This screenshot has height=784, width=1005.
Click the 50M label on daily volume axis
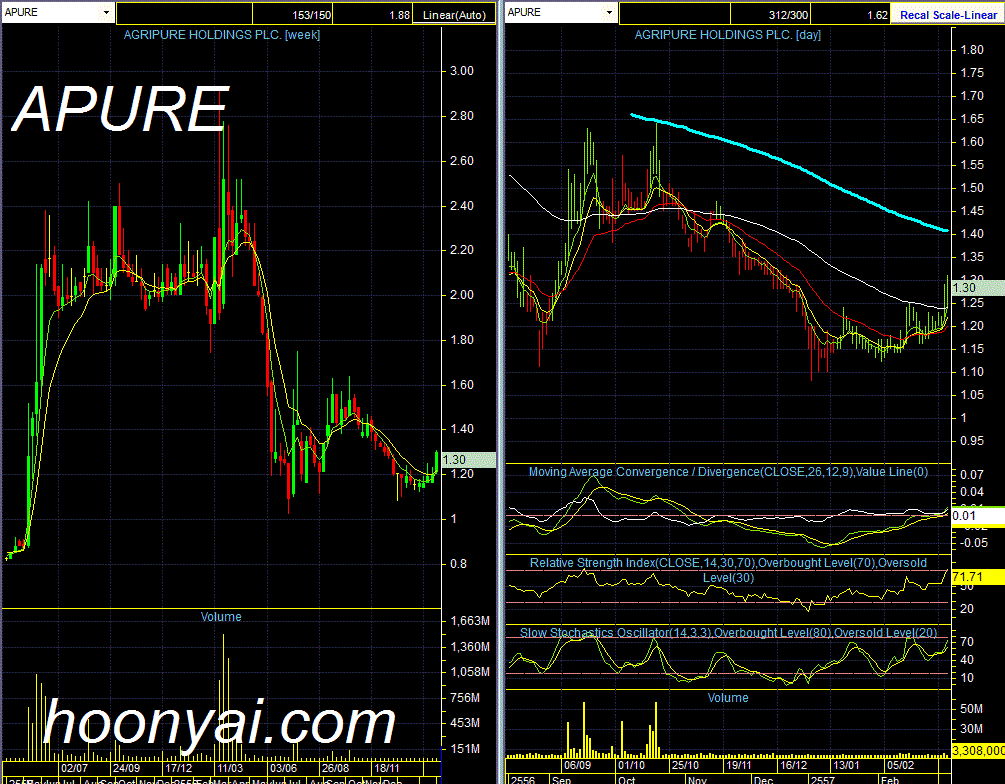coord(971,708)
